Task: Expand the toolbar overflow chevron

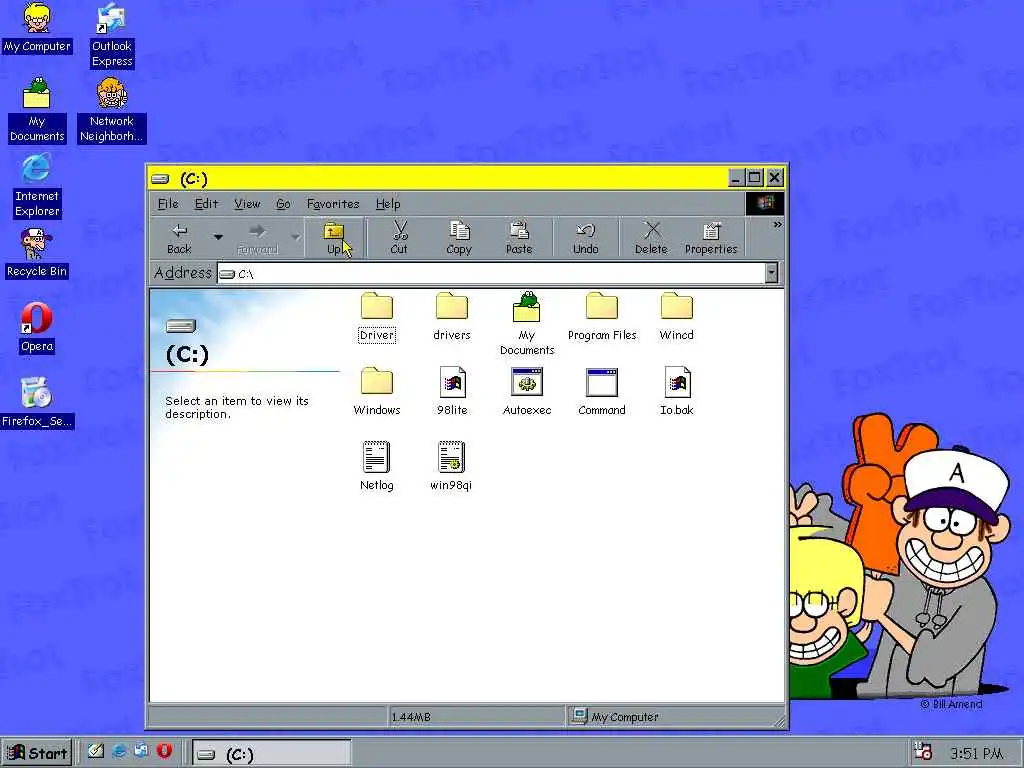Action: tap(777, 225)
